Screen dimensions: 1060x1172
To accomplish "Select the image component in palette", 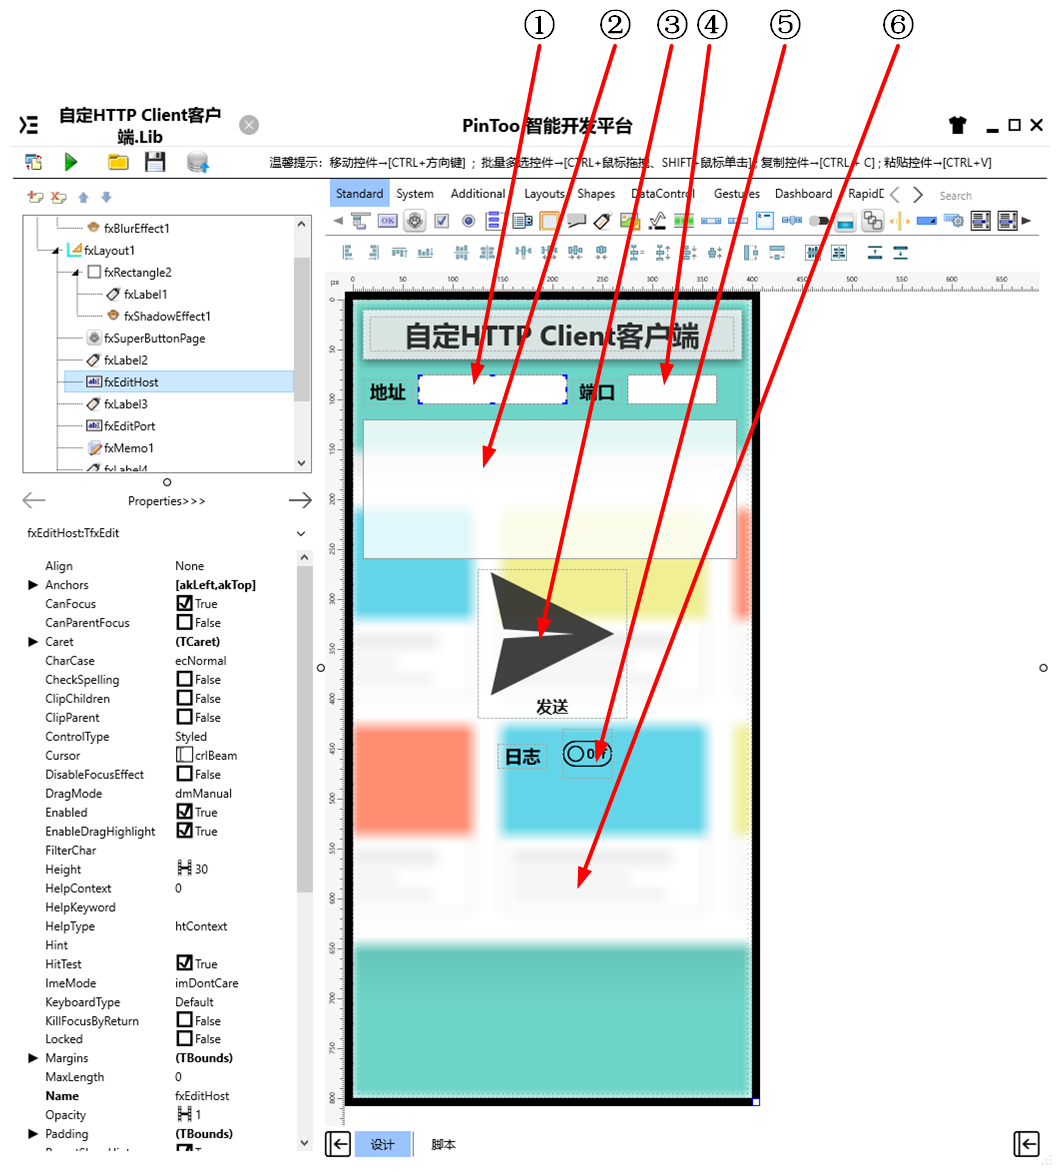I will 630,220.
